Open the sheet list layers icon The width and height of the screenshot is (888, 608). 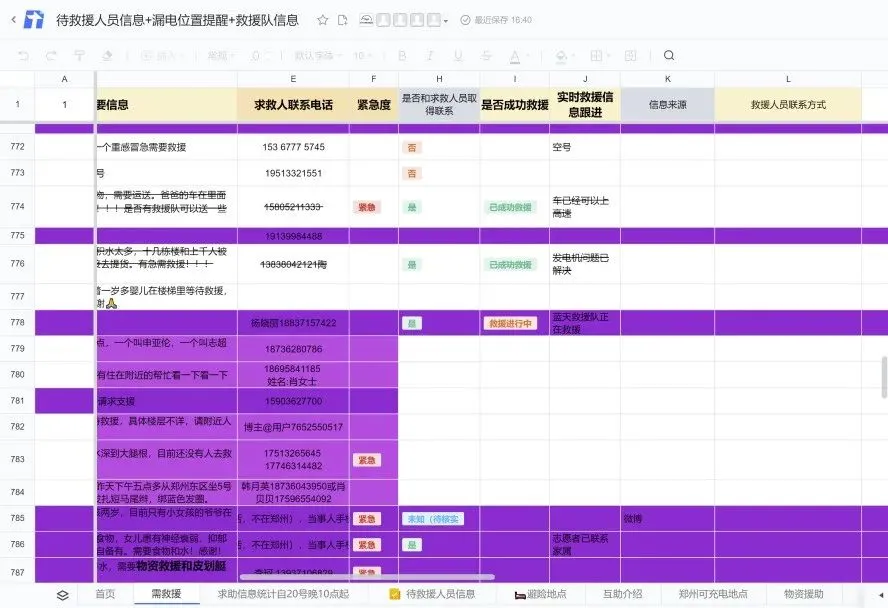point(63,595)
